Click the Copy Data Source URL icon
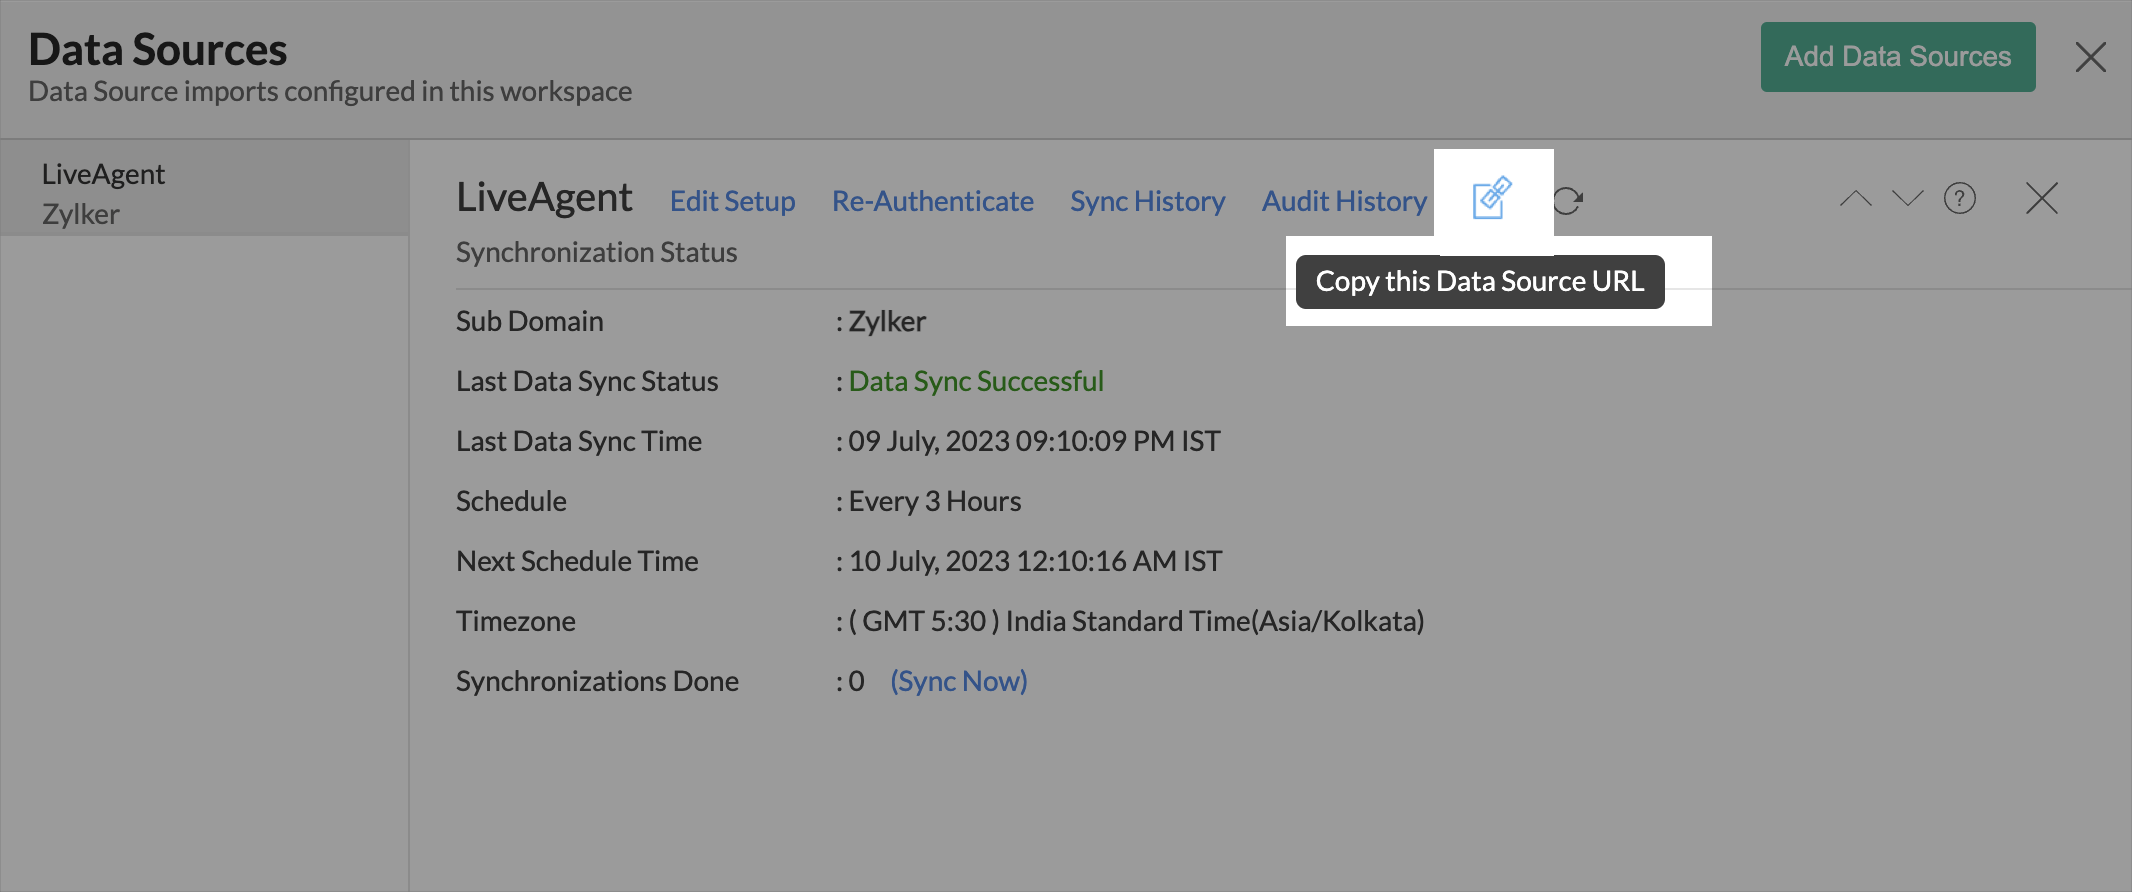 click(1491, 198)
